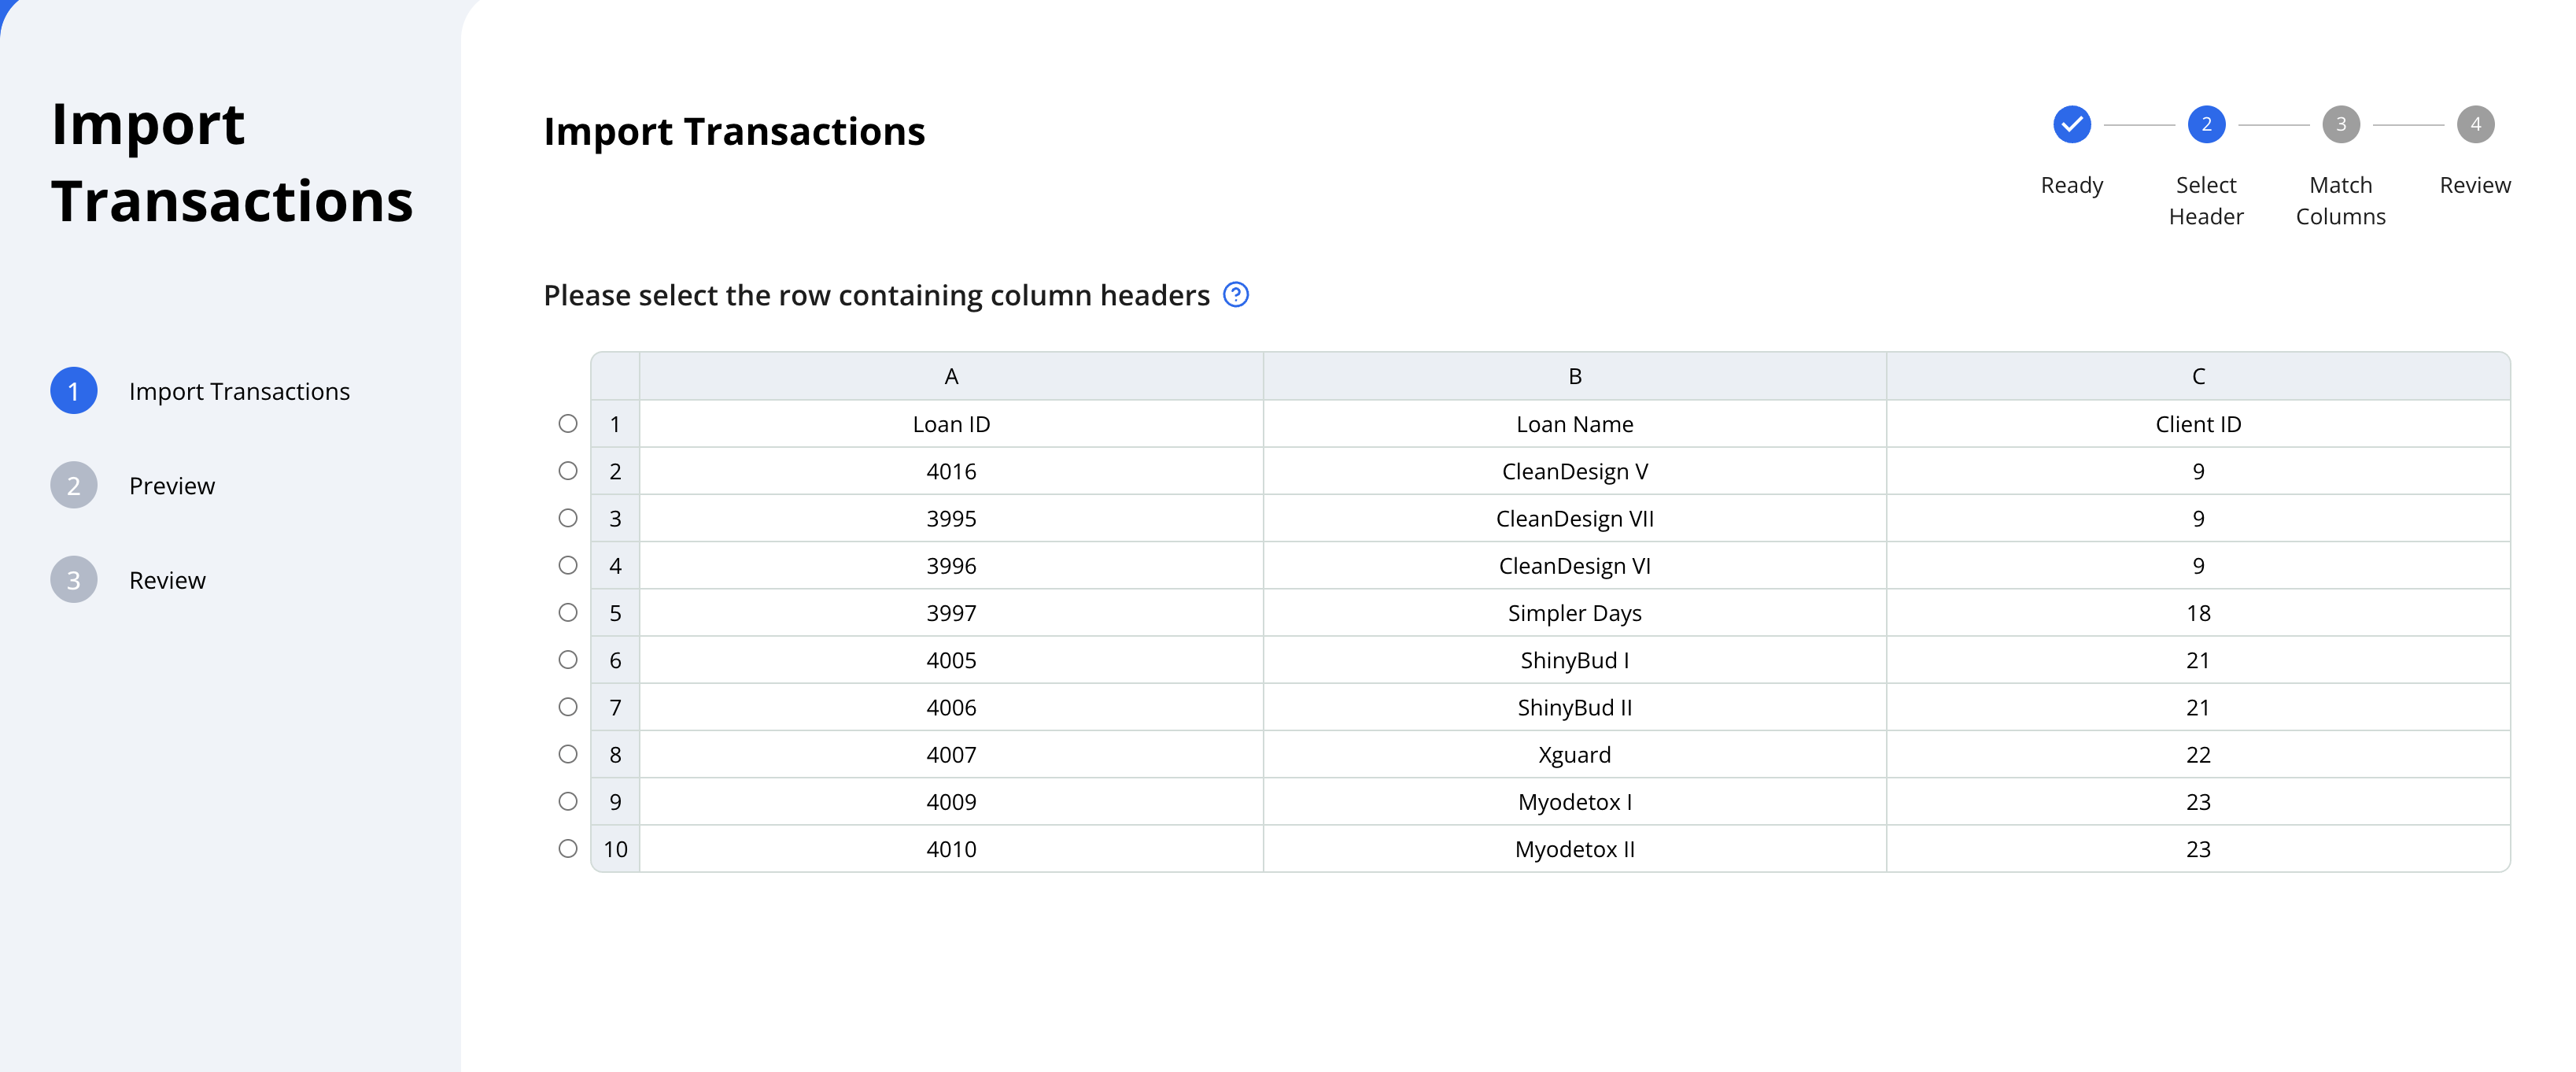
Task: Click the Simpler Days cell
Action: tap(1575, 613)
